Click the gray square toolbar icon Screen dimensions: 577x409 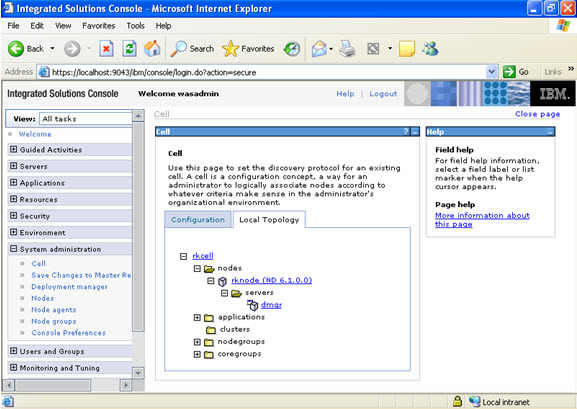[373, 49]
